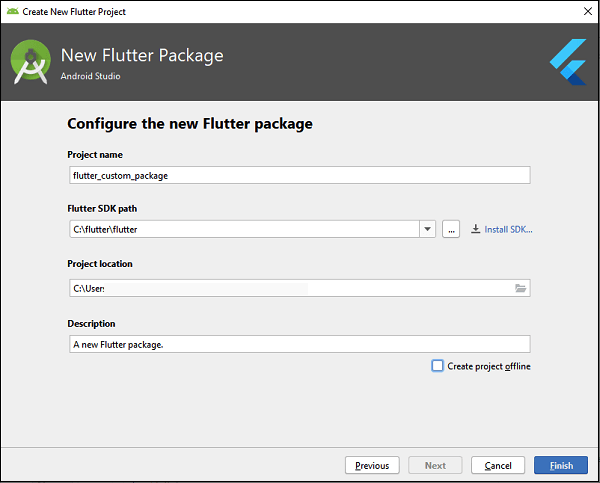Screen dimensions: 600x483
Task: Click the 'Project name' label
Action: point(95,155)
